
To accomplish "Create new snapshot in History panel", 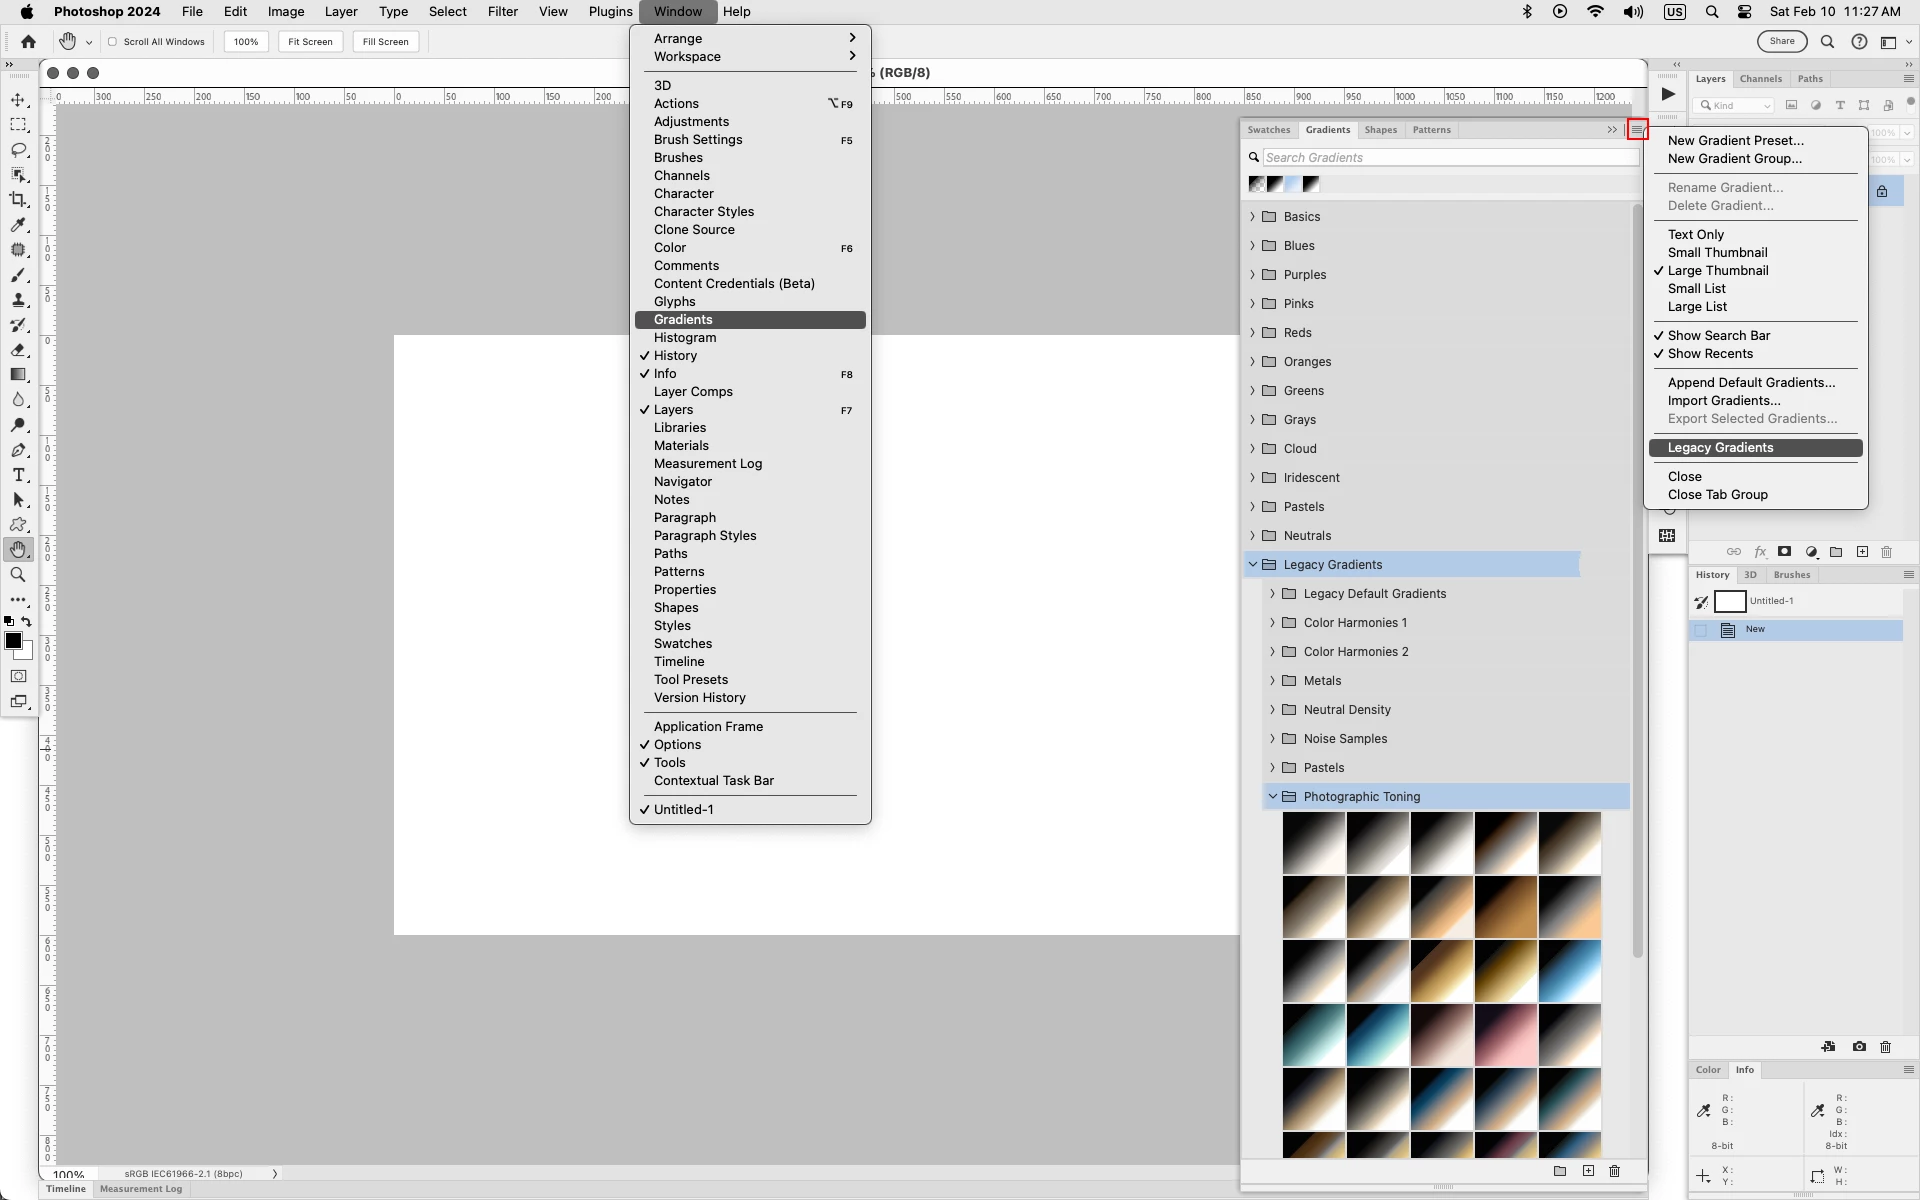I will (x=1859, y=1047).
